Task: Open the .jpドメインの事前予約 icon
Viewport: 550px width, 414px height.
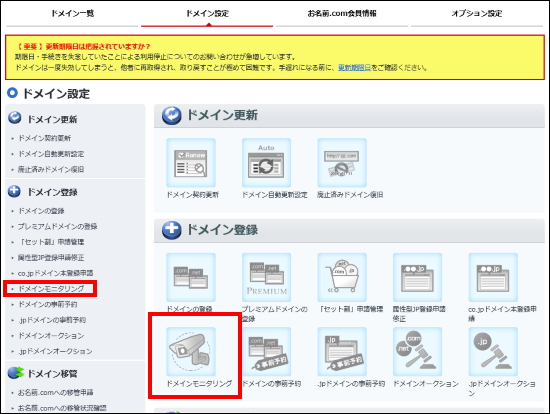Action: point(342,352)
